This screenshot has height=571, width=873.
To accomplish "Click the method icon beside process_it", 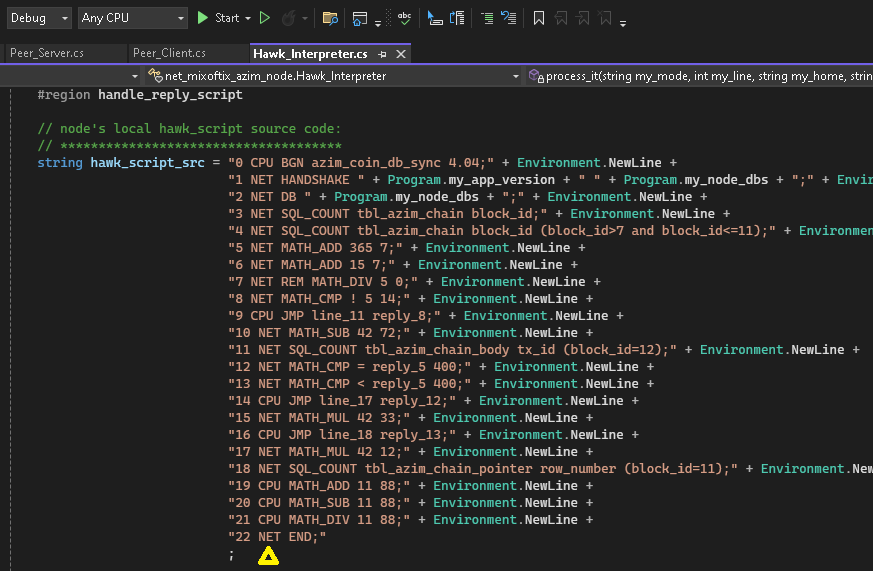I will 536,76.
